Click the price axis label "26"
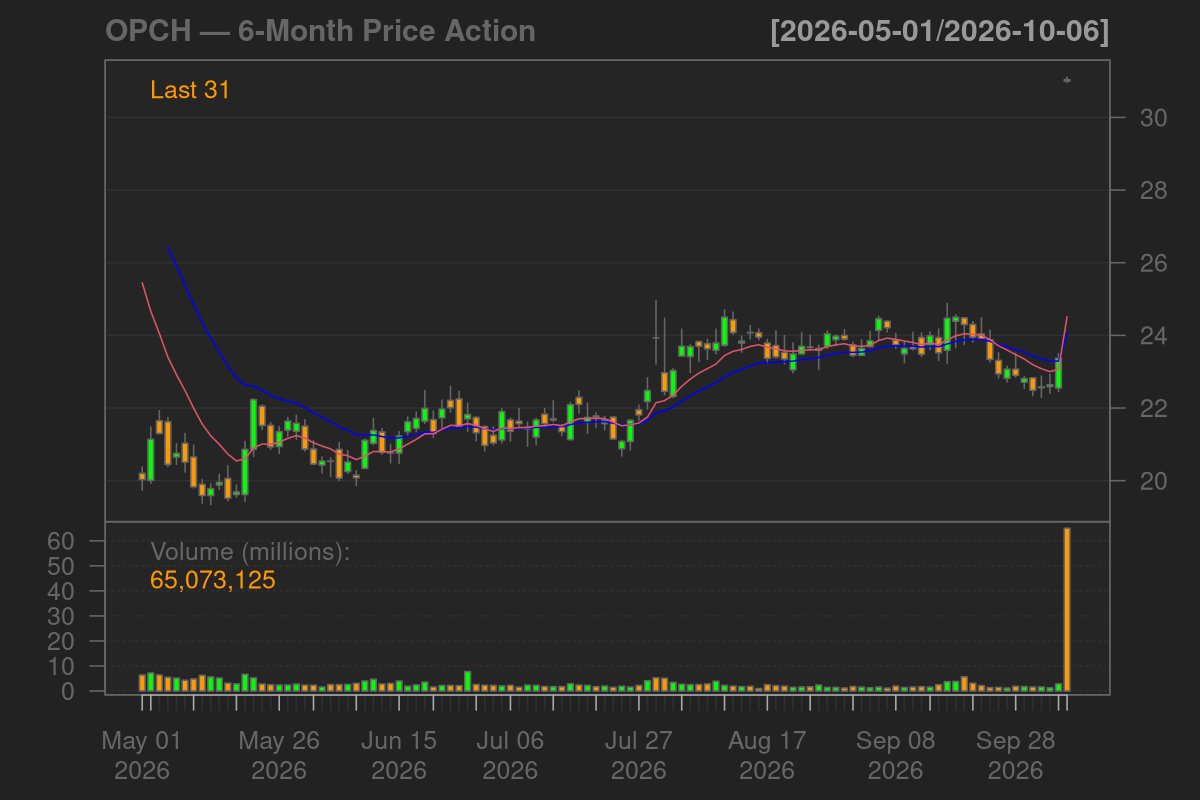Image resolution: width=1200 pixels, height=800 pixels. coord(1154,263)
